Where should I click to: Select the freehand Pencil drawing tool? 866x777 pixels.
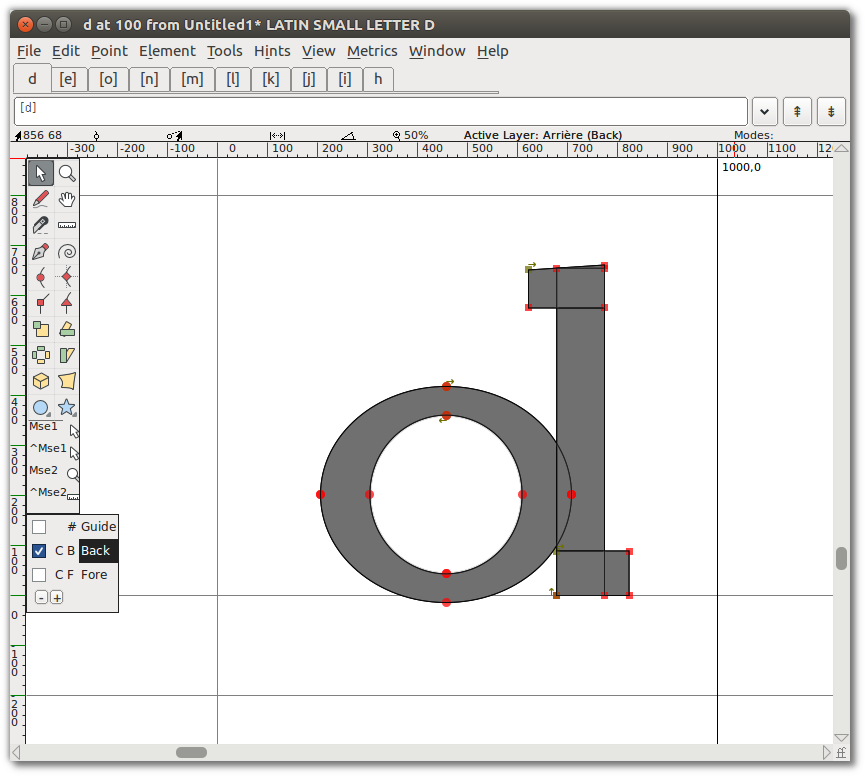41,198
